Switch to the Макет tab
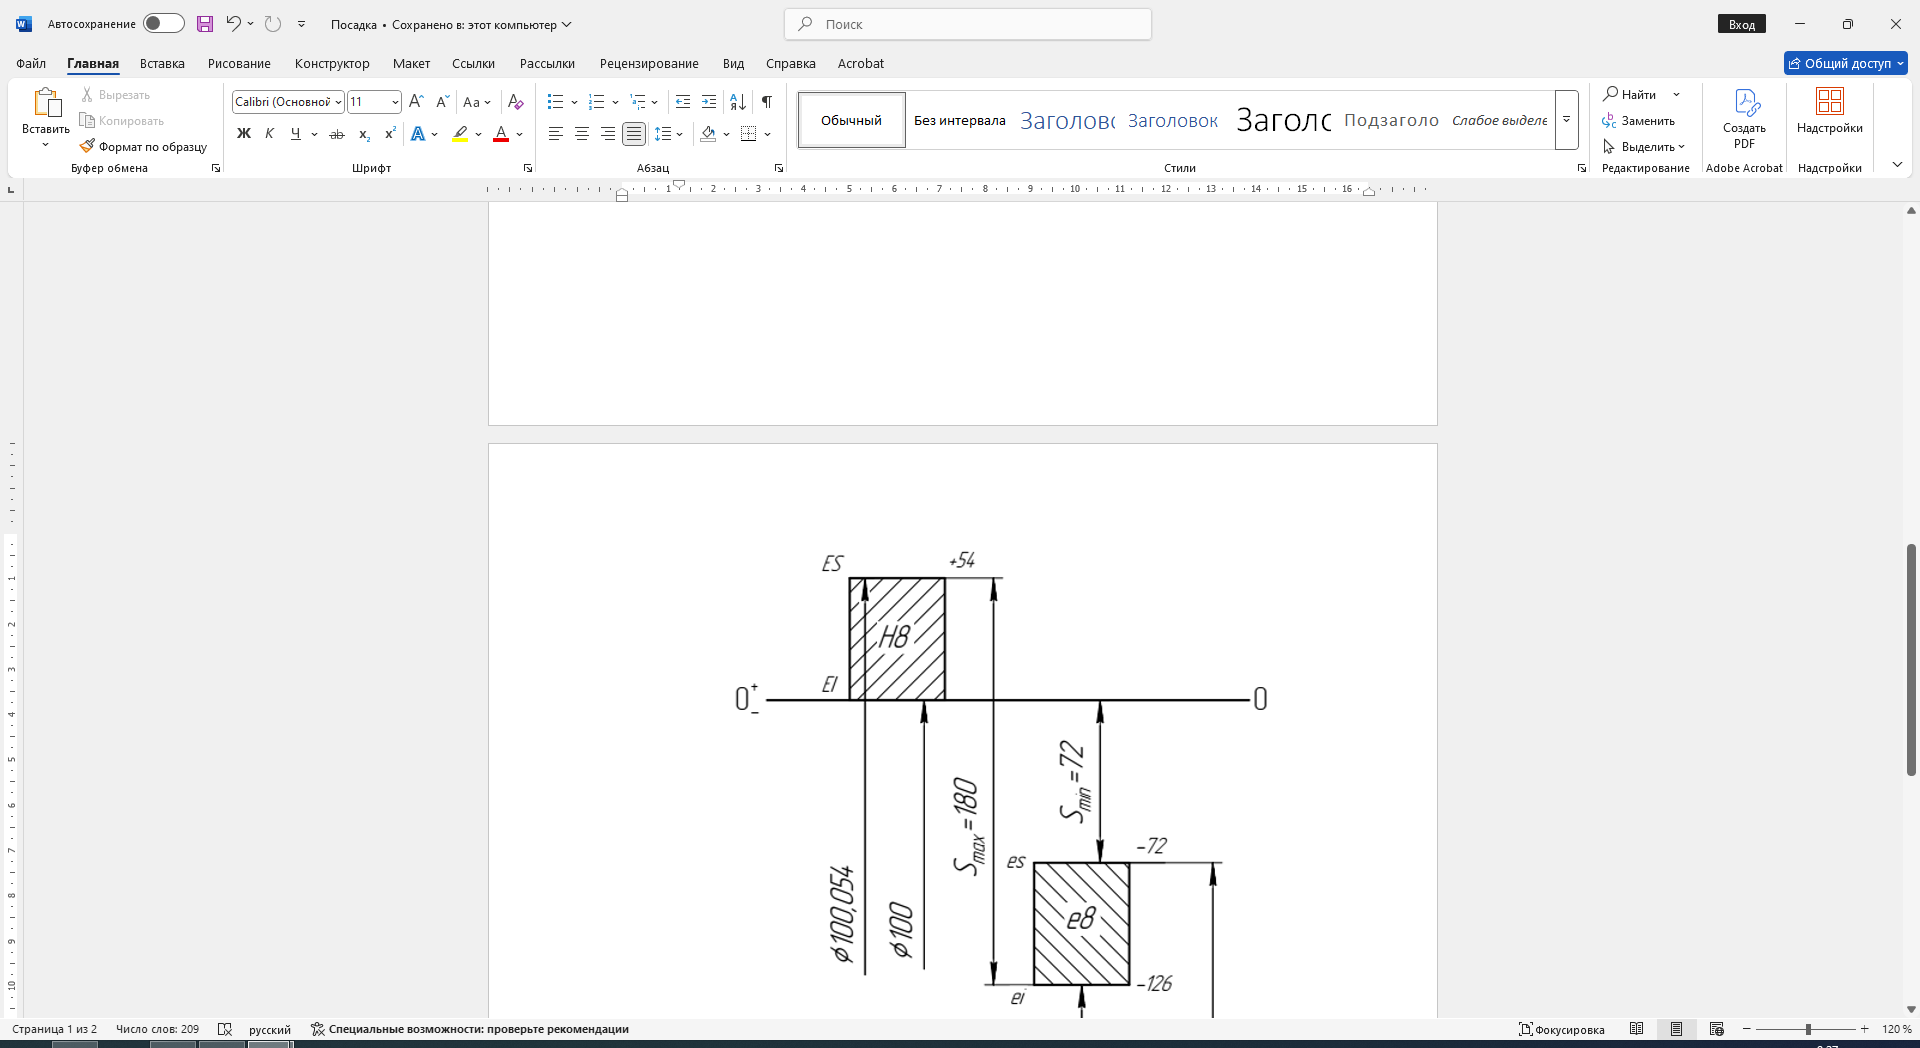The height and width of the screenshot is (1048, 1920). click(411, 63)
